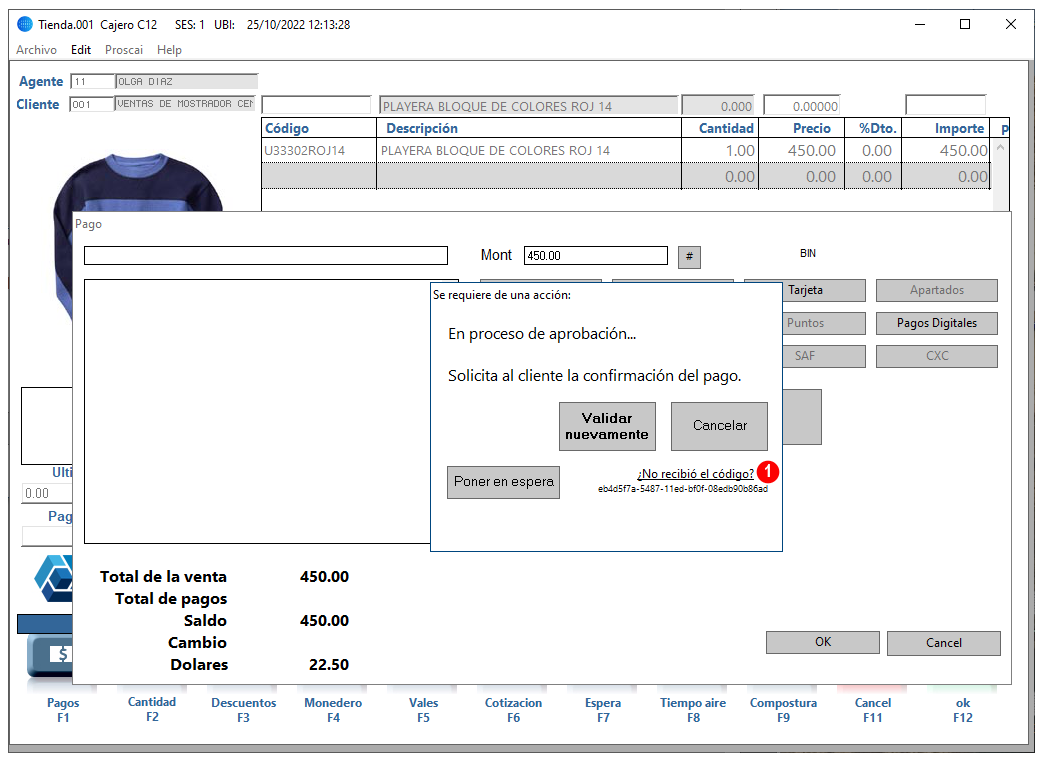This screenshot has height=761, width=1042.
Task: Click the Puntos payment button
Action: (x=824, y=323)
